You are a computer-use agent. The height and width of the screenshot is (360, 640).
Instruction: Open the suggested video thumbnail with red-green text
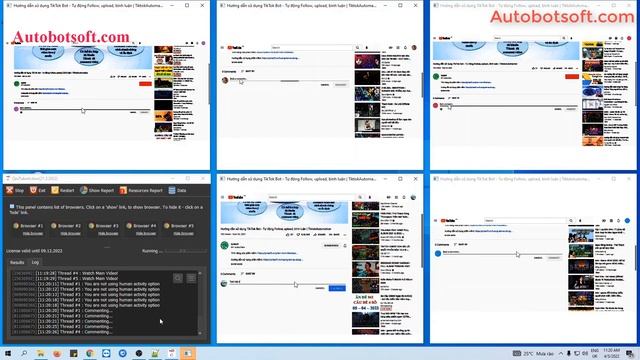point(365,302)
